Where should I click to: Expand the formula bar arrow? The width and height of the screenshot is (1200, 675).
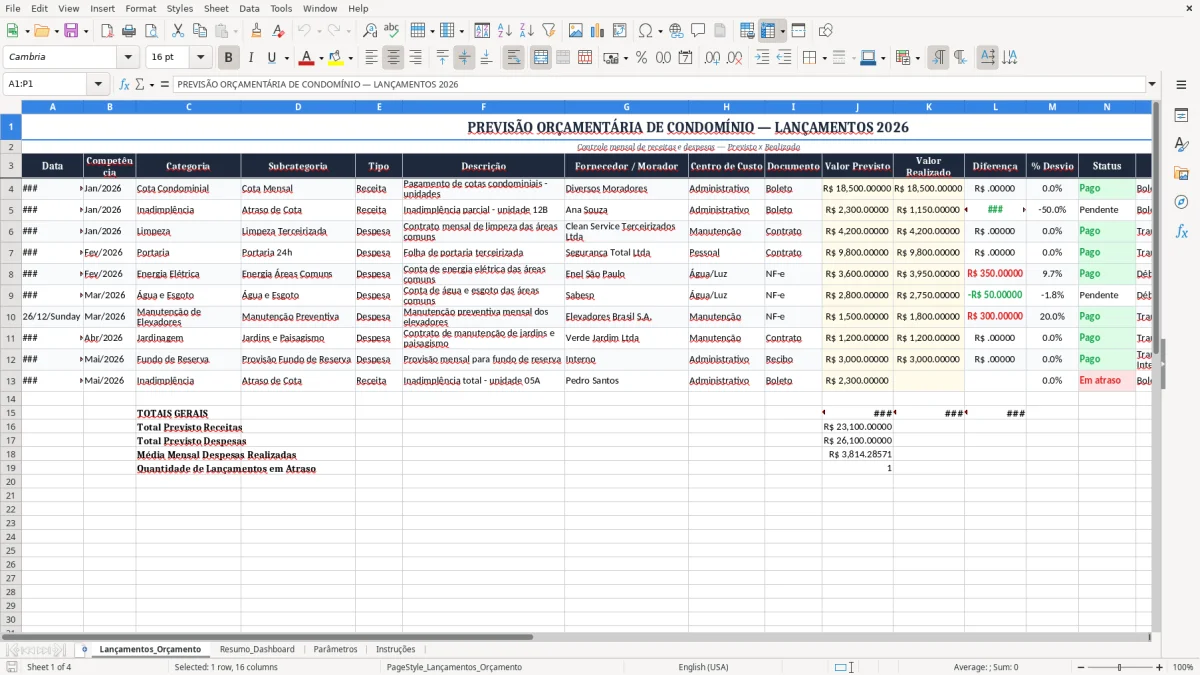[x=1152, y=84]
